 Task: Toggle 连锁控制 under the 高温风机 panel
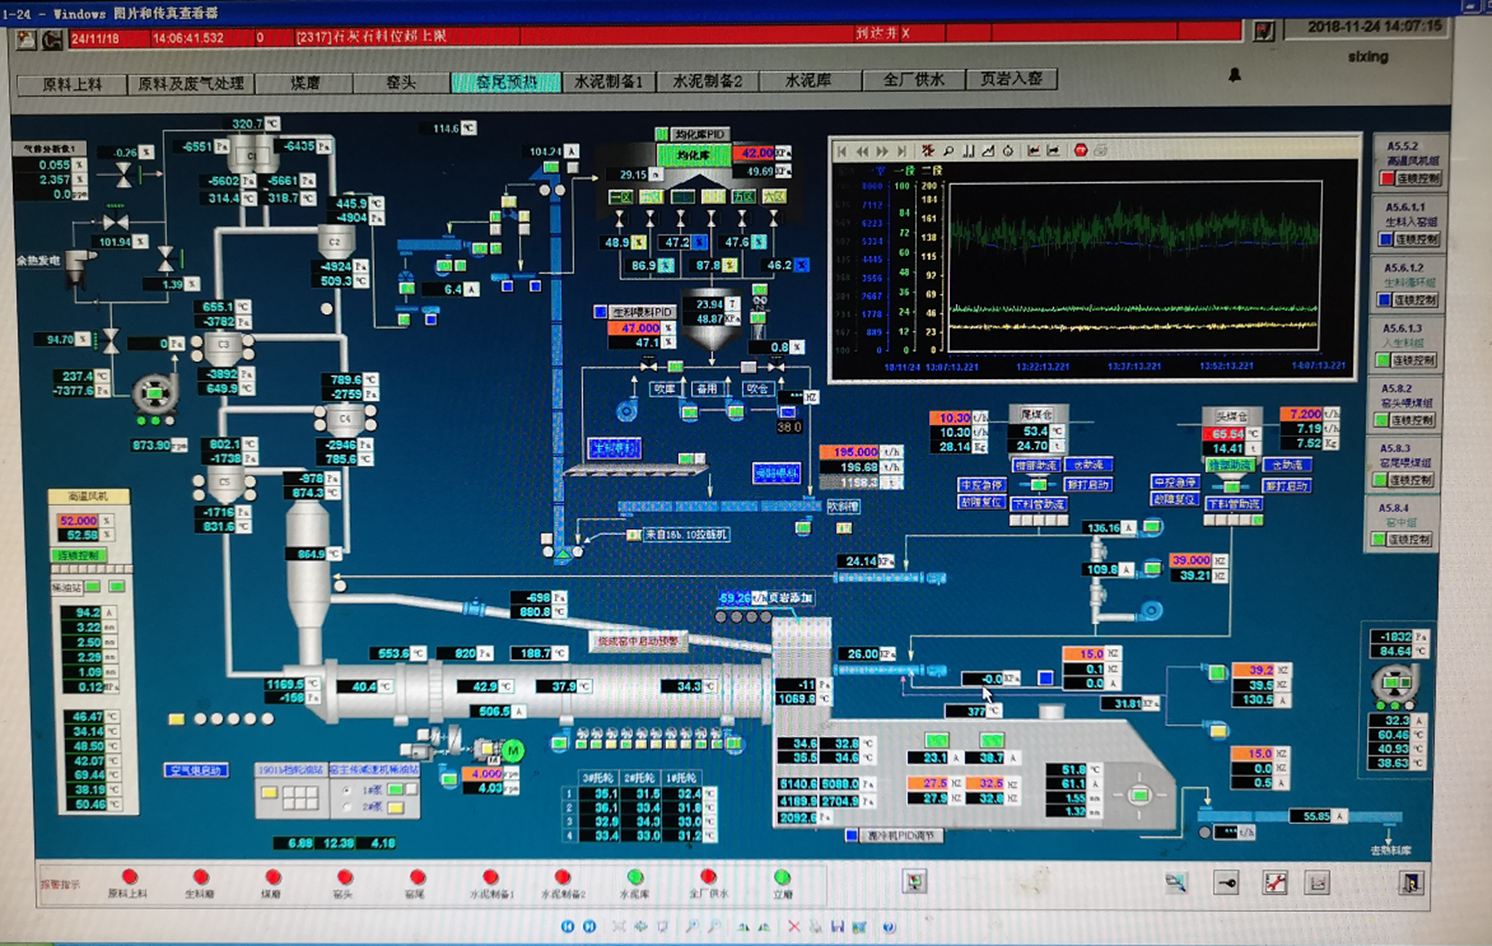(78, 555)
